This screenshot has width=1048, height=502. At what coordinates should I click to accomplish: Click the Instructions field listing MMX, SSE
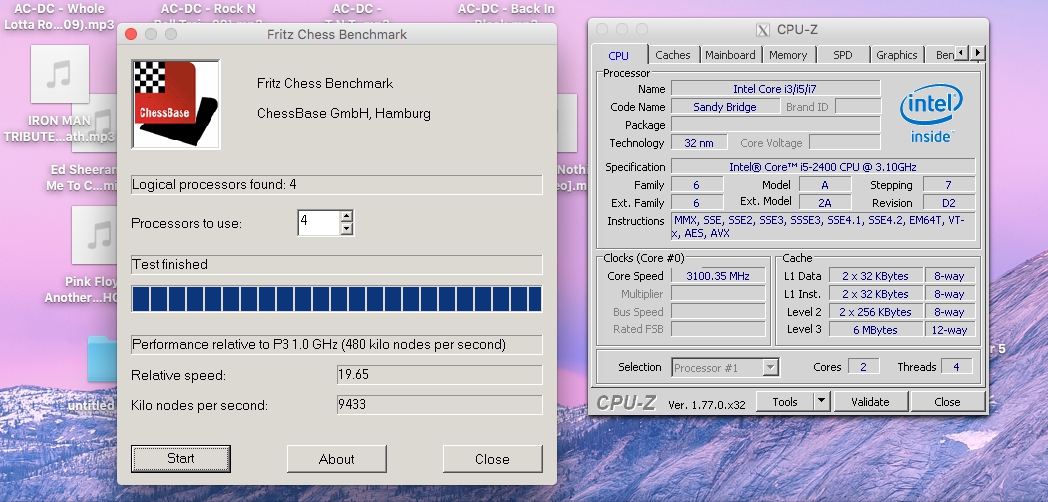[823, 227]
